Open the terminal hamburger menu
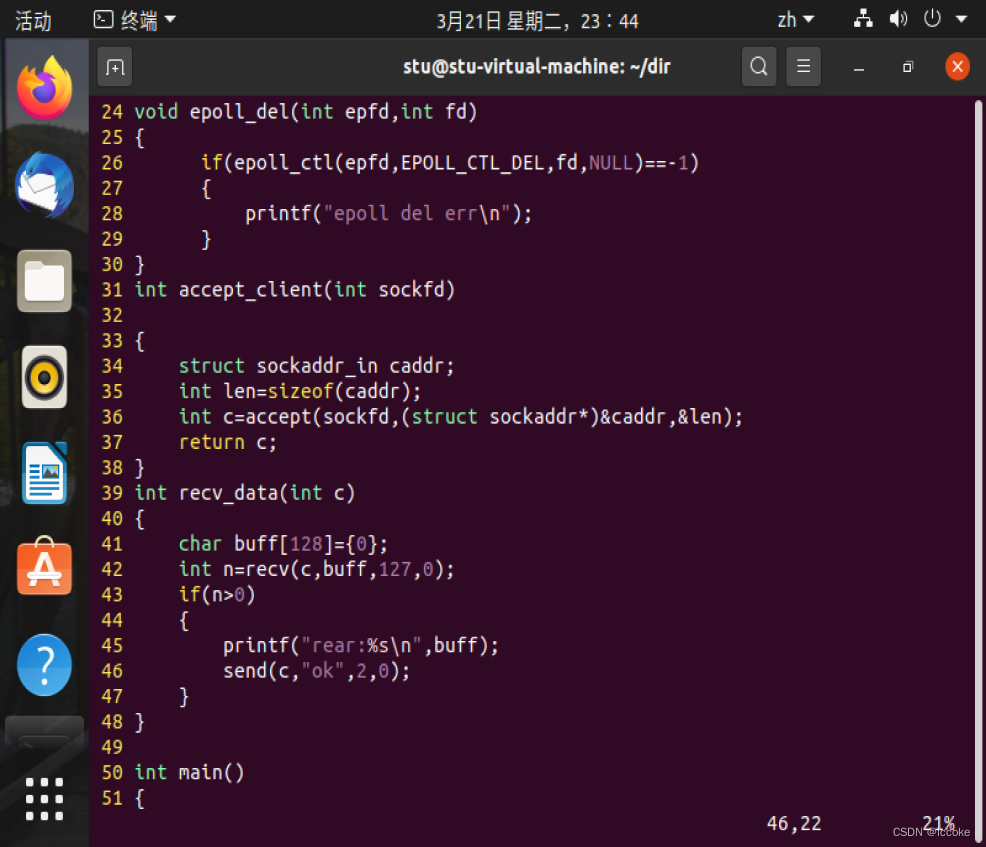The width and height of the screenshot is (986, 847). [803, 66]
